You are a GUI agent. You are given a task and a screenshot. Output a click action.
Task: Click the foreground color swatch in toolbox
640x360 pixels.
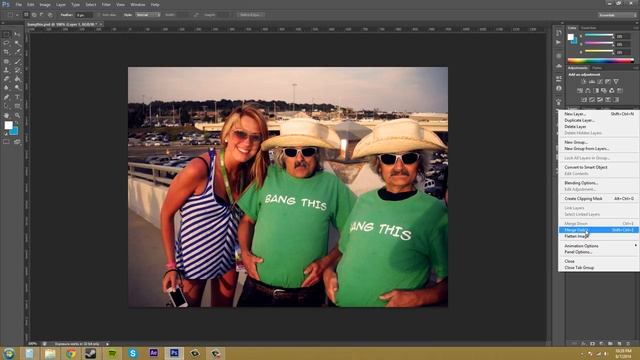[x=9, y=125]
